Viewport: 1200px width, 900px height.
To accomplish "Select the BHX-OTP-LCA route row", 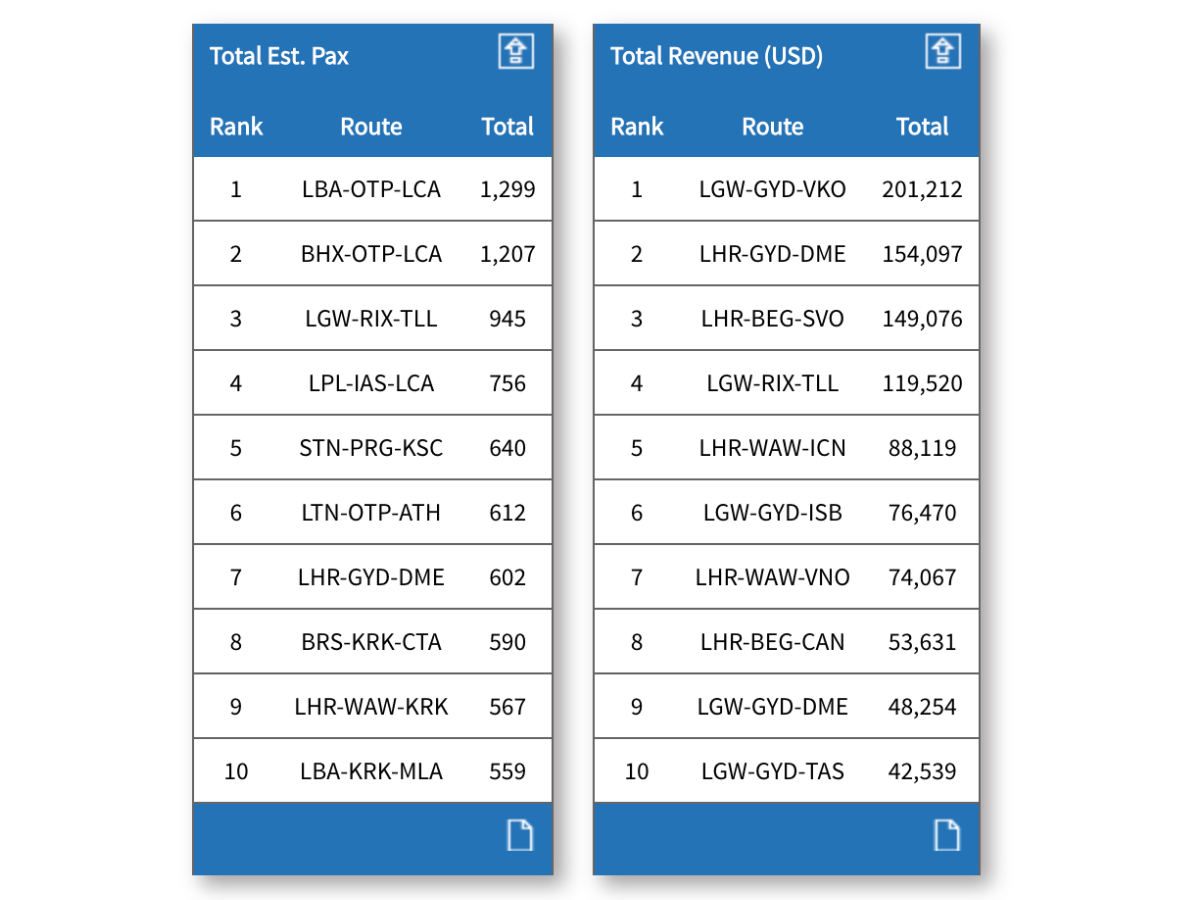I will (371, 254).
